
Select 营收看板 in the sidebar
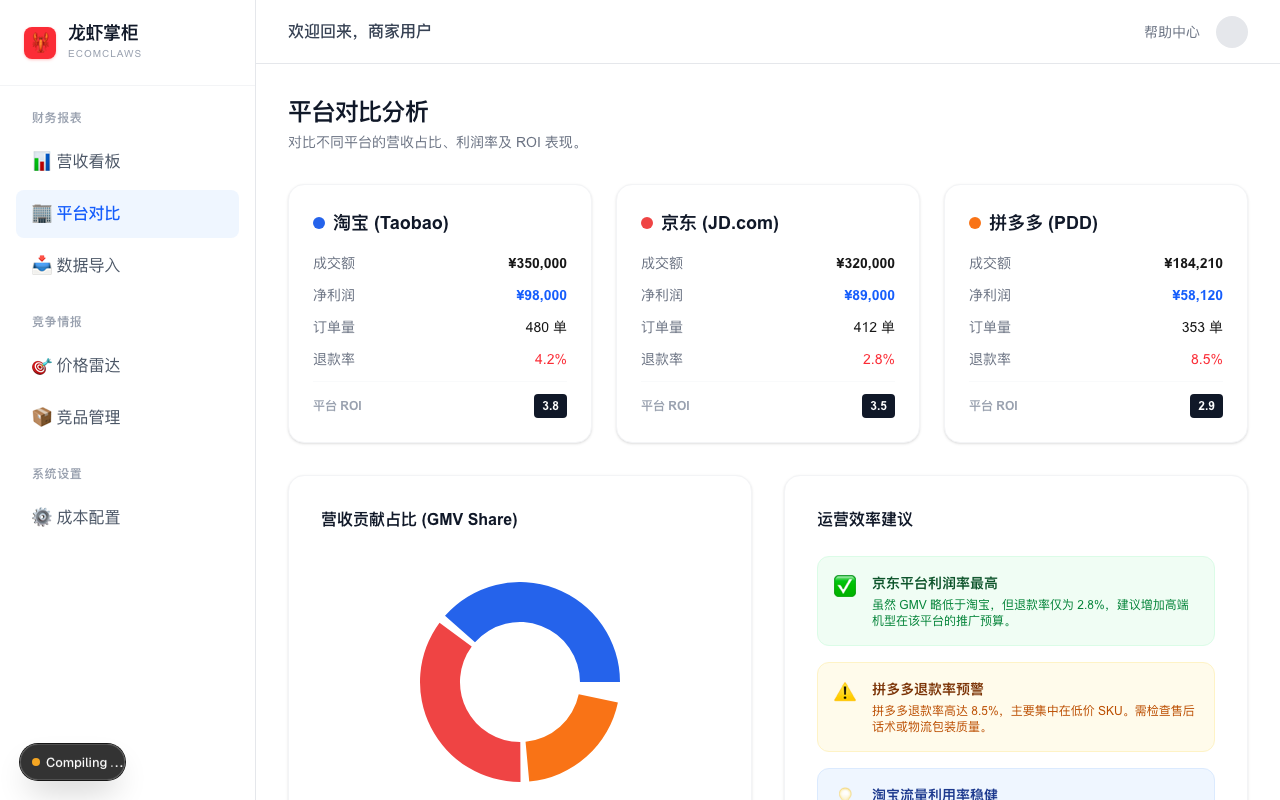pyautogui.click(x=85, y=161)
